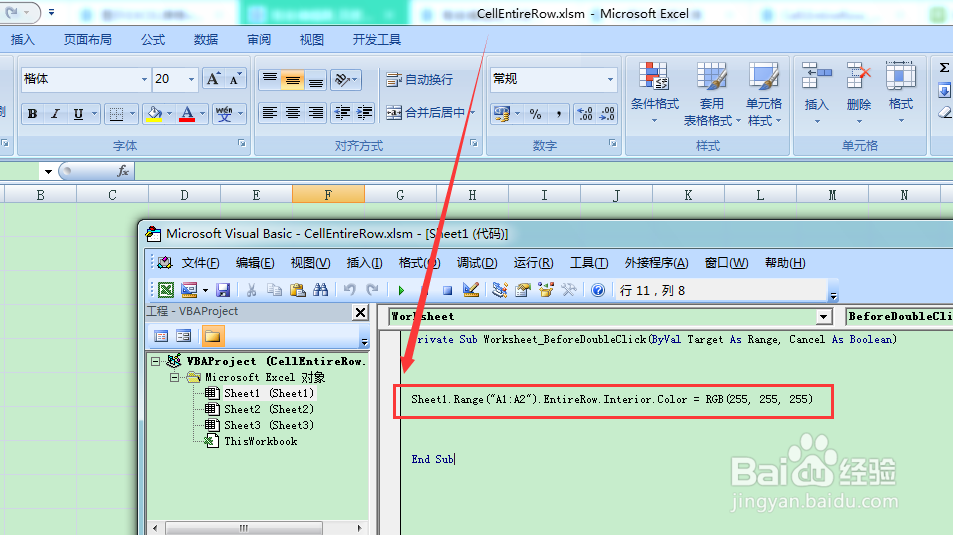Toggle top vertical alignment button

270,80
